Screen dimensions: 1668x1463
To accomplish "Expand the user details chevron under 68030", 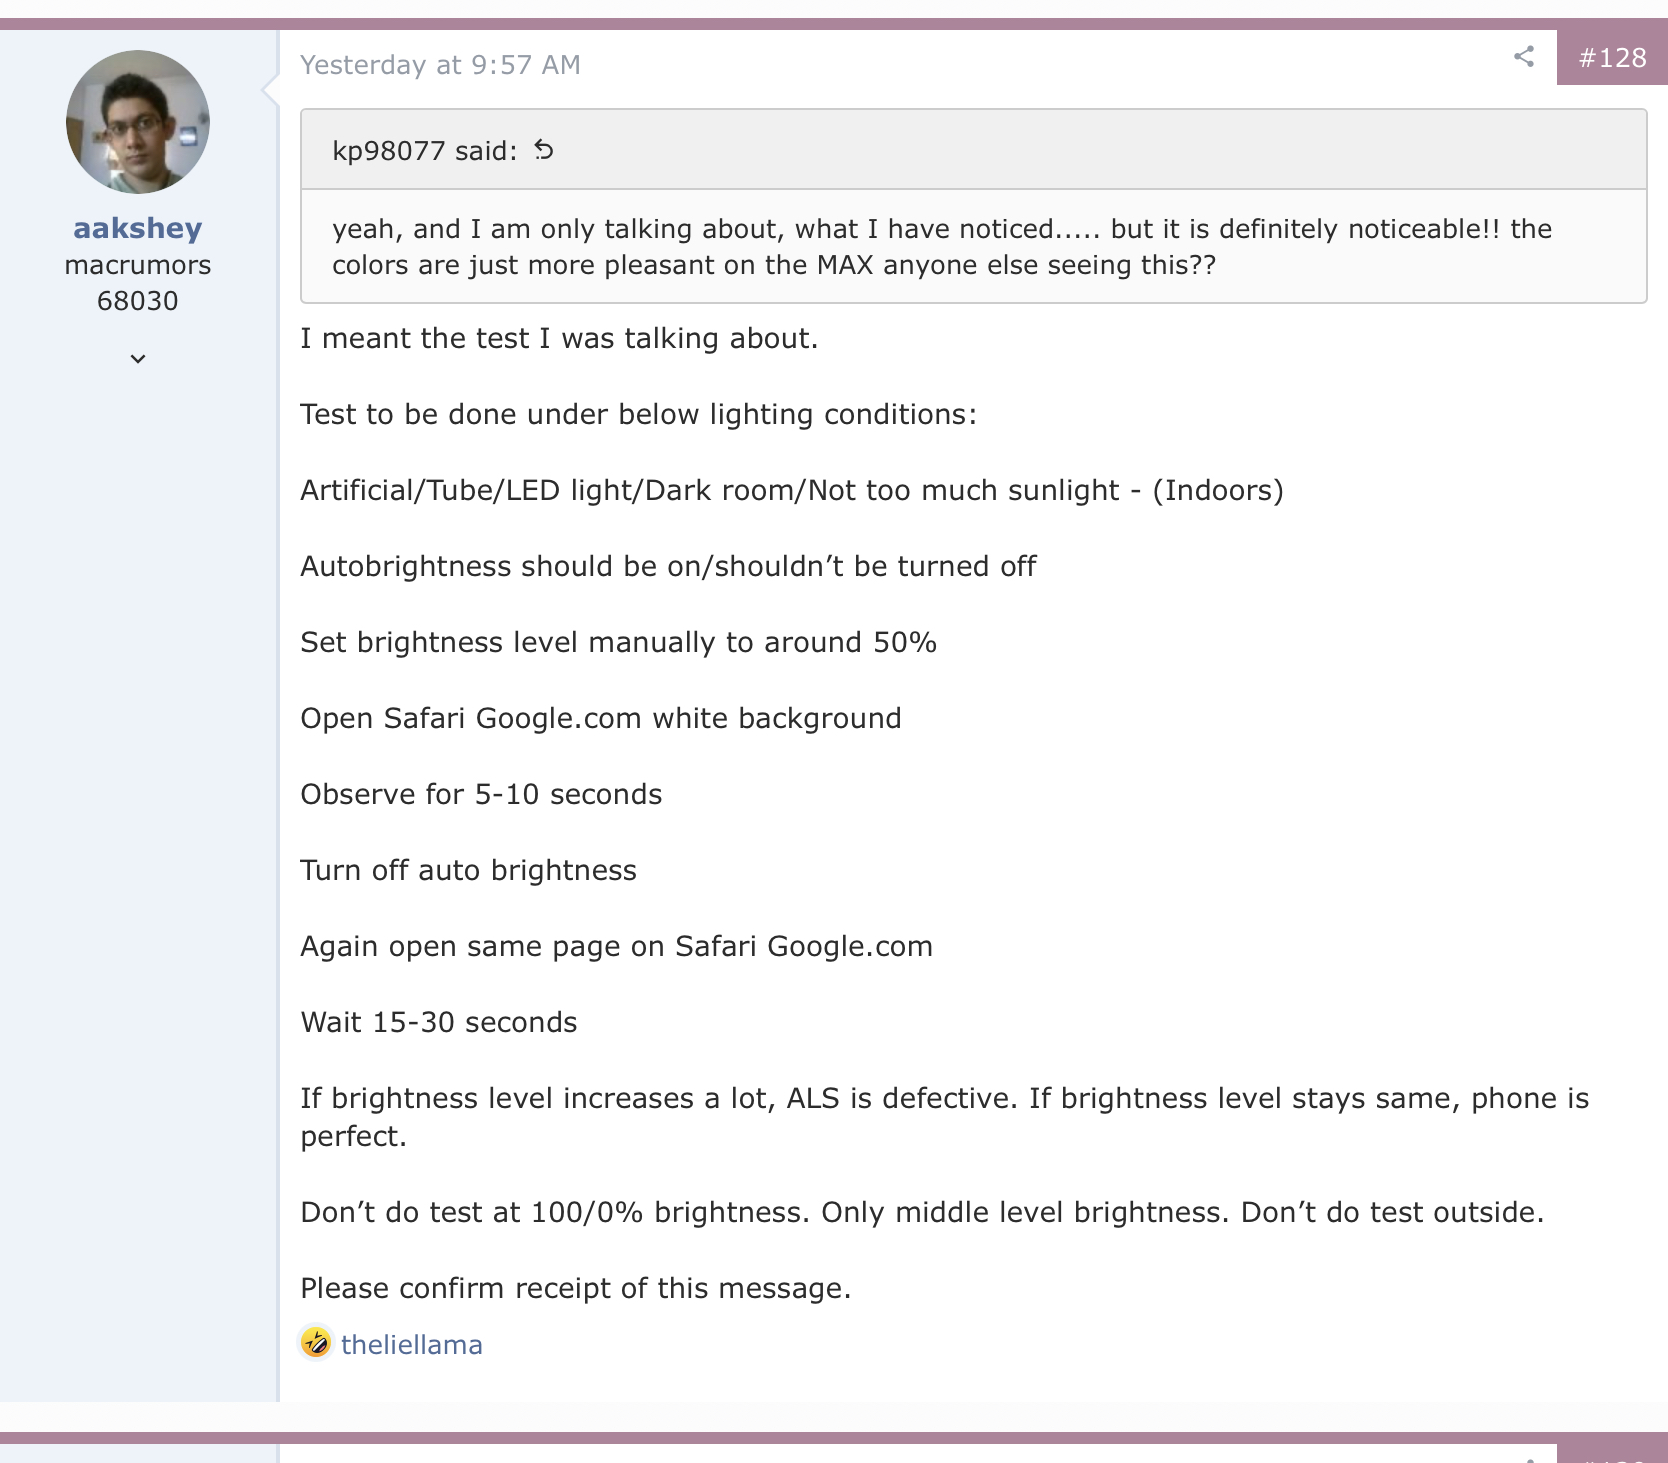I will (138, 359).
